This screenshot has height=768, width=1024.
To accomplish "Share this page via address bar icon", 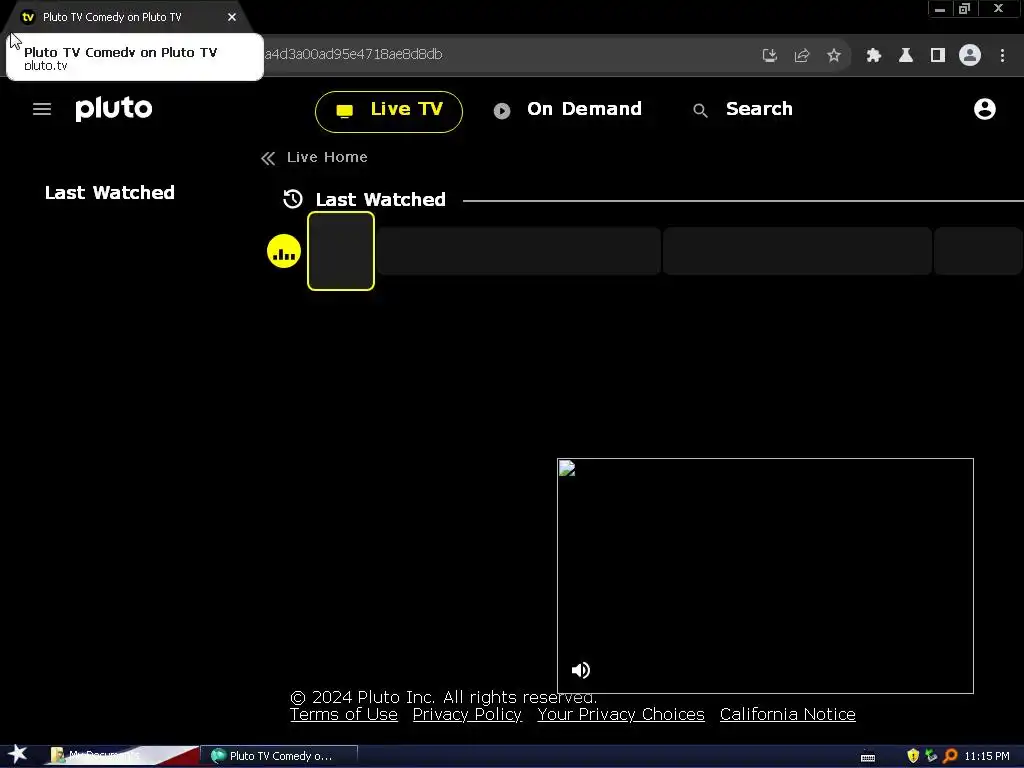I will click(x=802, y=56).
